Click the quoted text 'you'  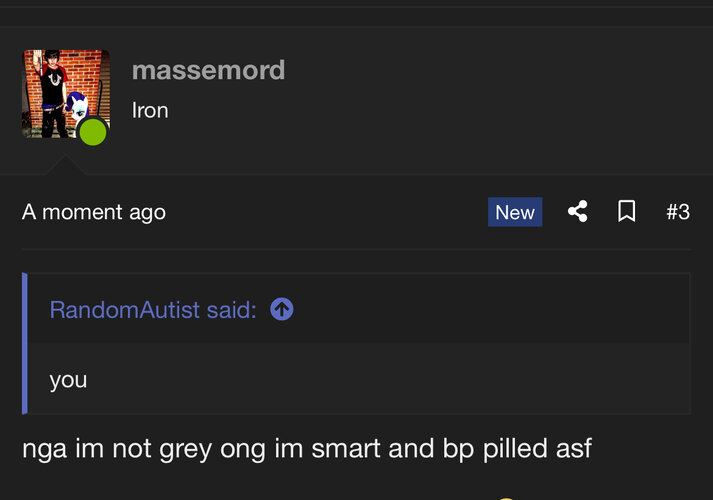coord(68,380)
